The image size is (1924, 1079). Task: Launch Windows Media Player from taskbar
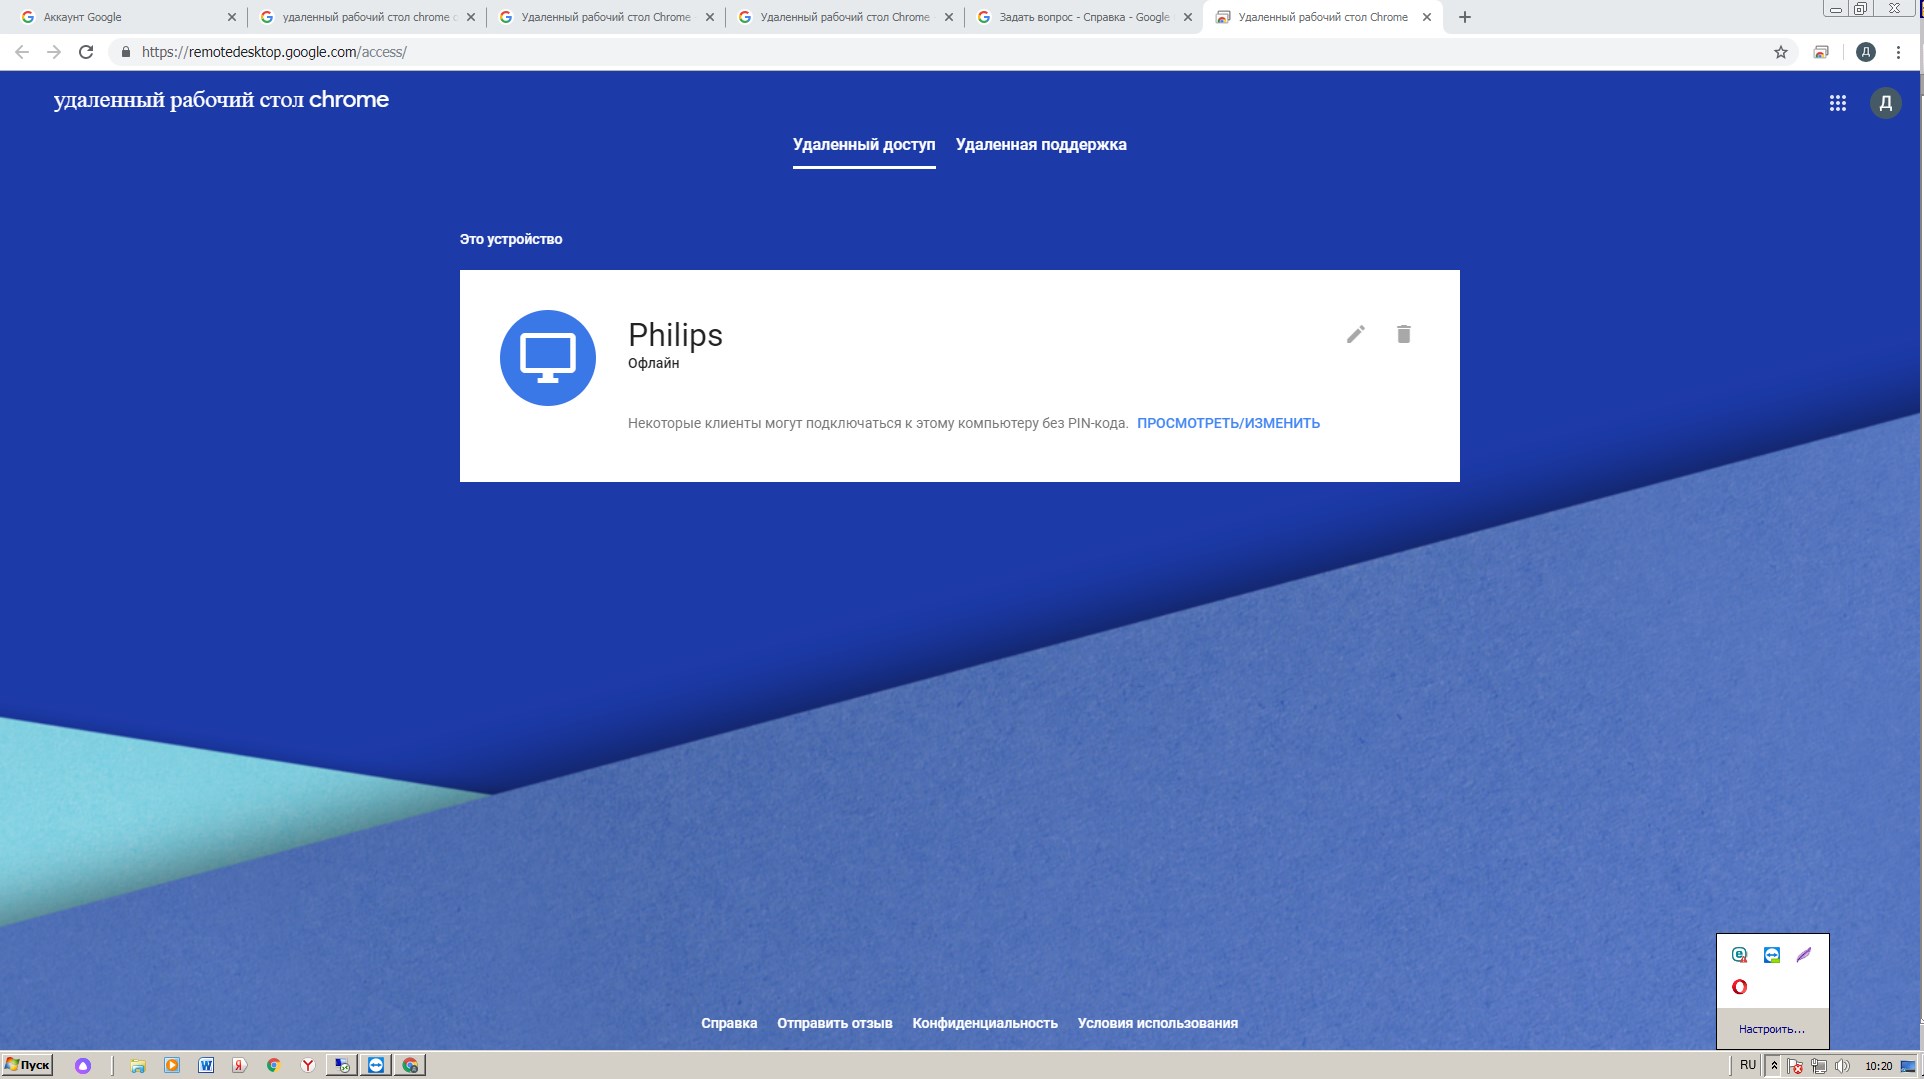click(172, 1066)
